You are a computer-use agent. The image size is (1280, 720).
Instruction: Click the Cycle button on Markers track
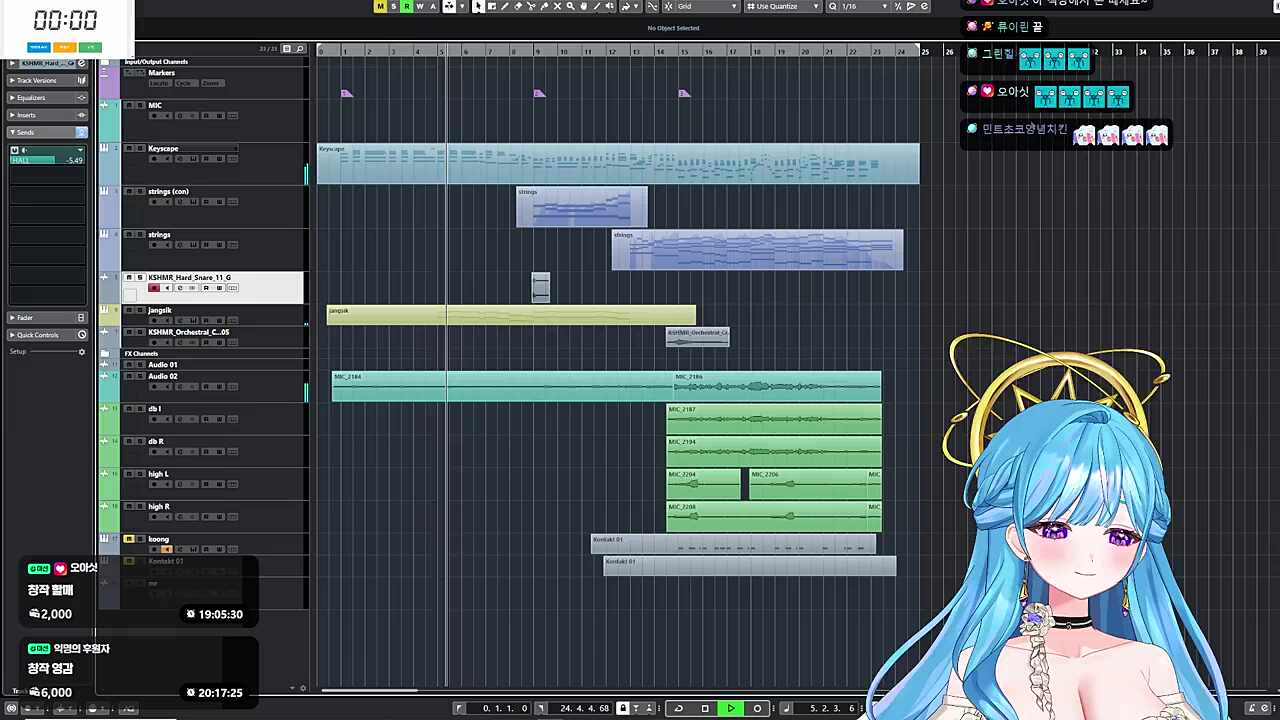(186, 83)
